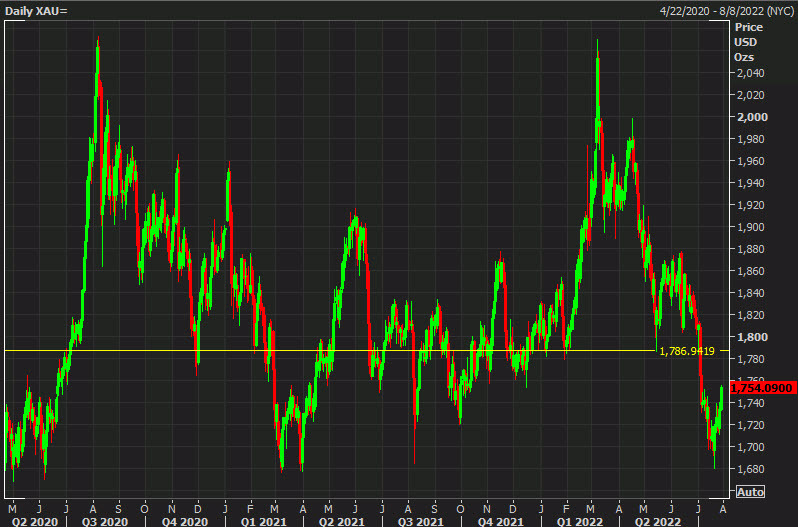The image size is (798, 527).
Task: Click the bold 1,800 price axis label
Action: coord(752,337)
